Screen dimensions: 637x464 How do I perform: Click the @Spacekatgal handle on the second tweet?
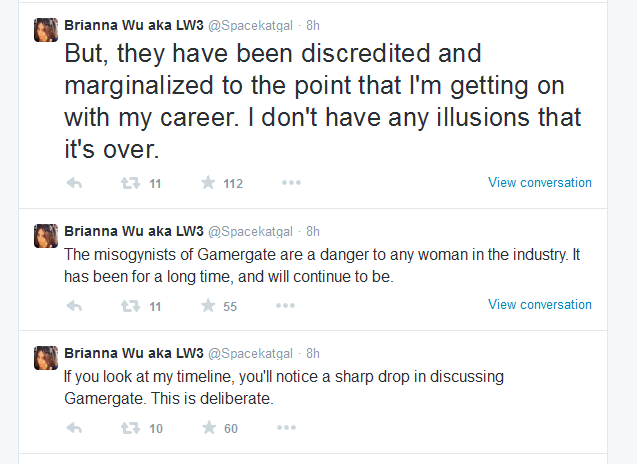pos(250,232)
